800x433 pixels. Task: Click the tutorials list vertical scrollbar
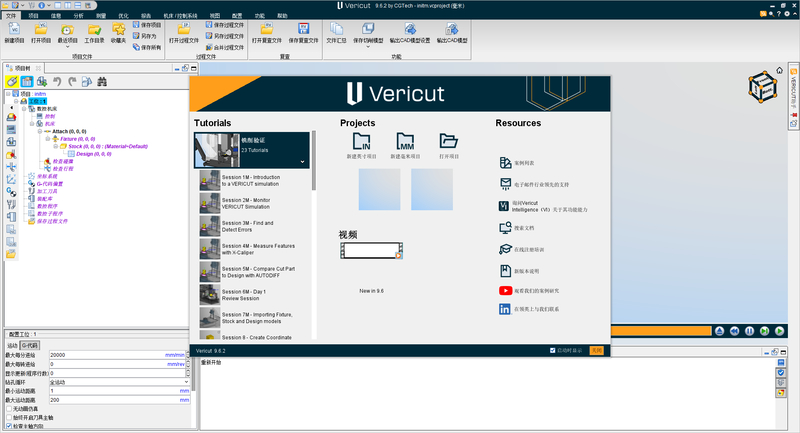314,161
